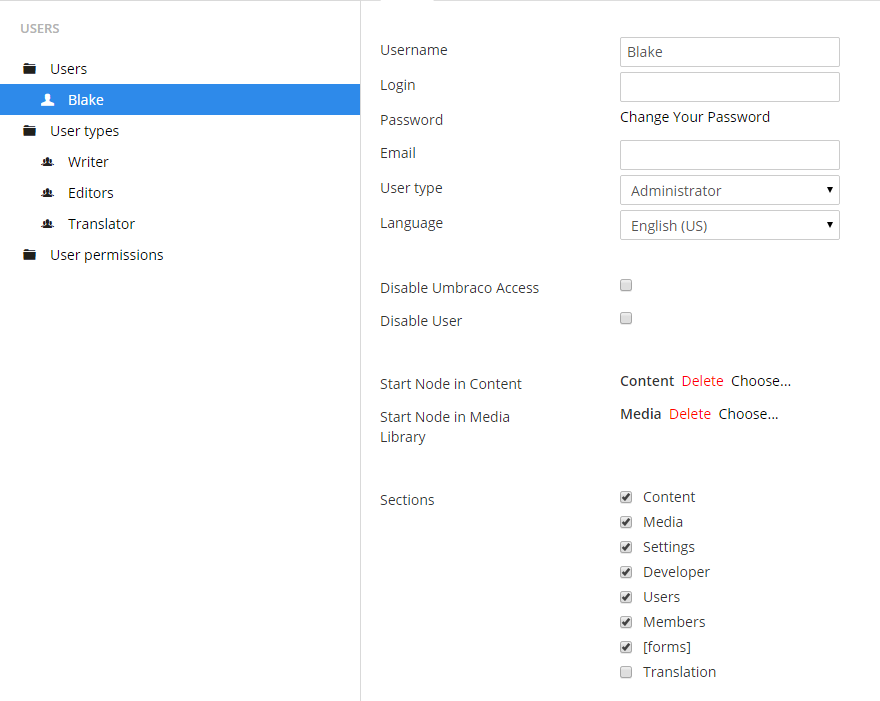Focus the Login text field
The height and width of the screenshot is (701, 880).
(x=729, y=87)
